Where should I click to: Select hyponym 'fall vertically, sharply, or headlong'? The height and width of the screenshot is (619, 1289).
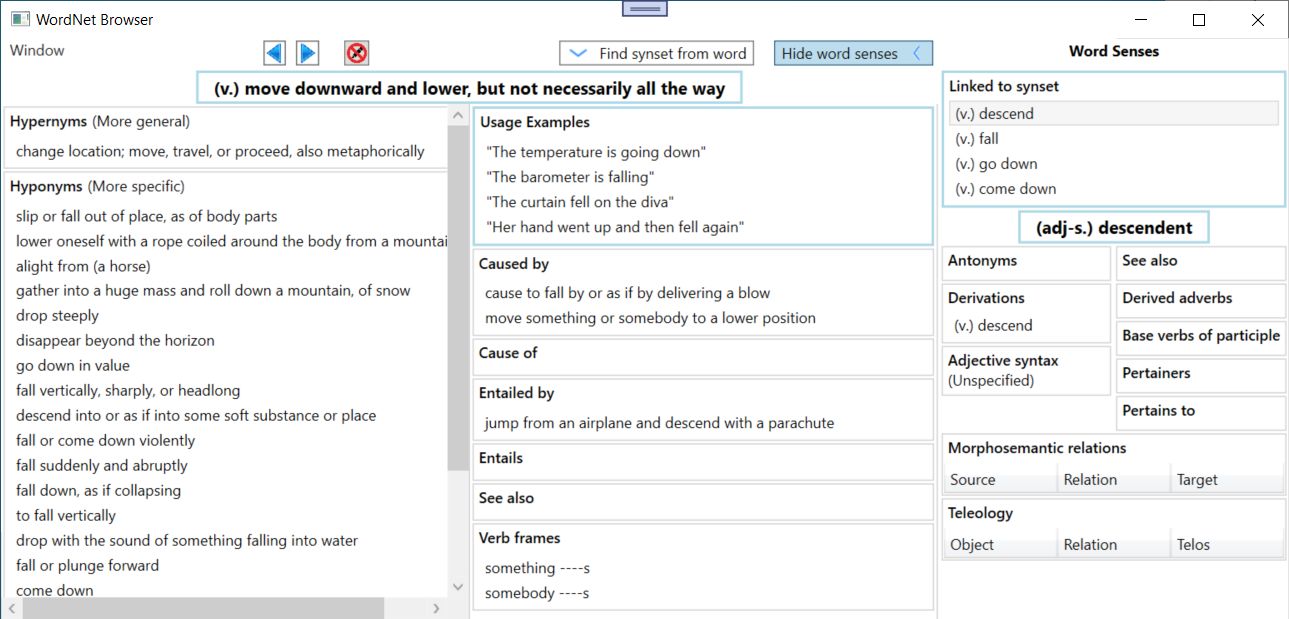point(128,391)
